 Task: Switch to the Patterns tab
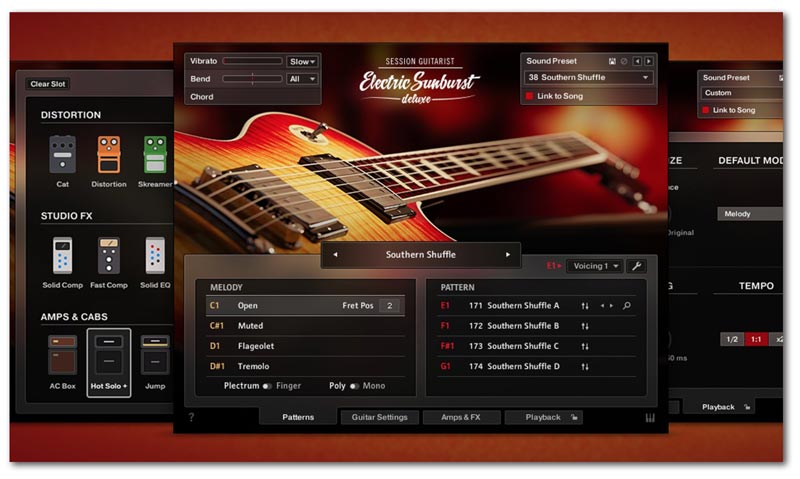coord(298,417)
